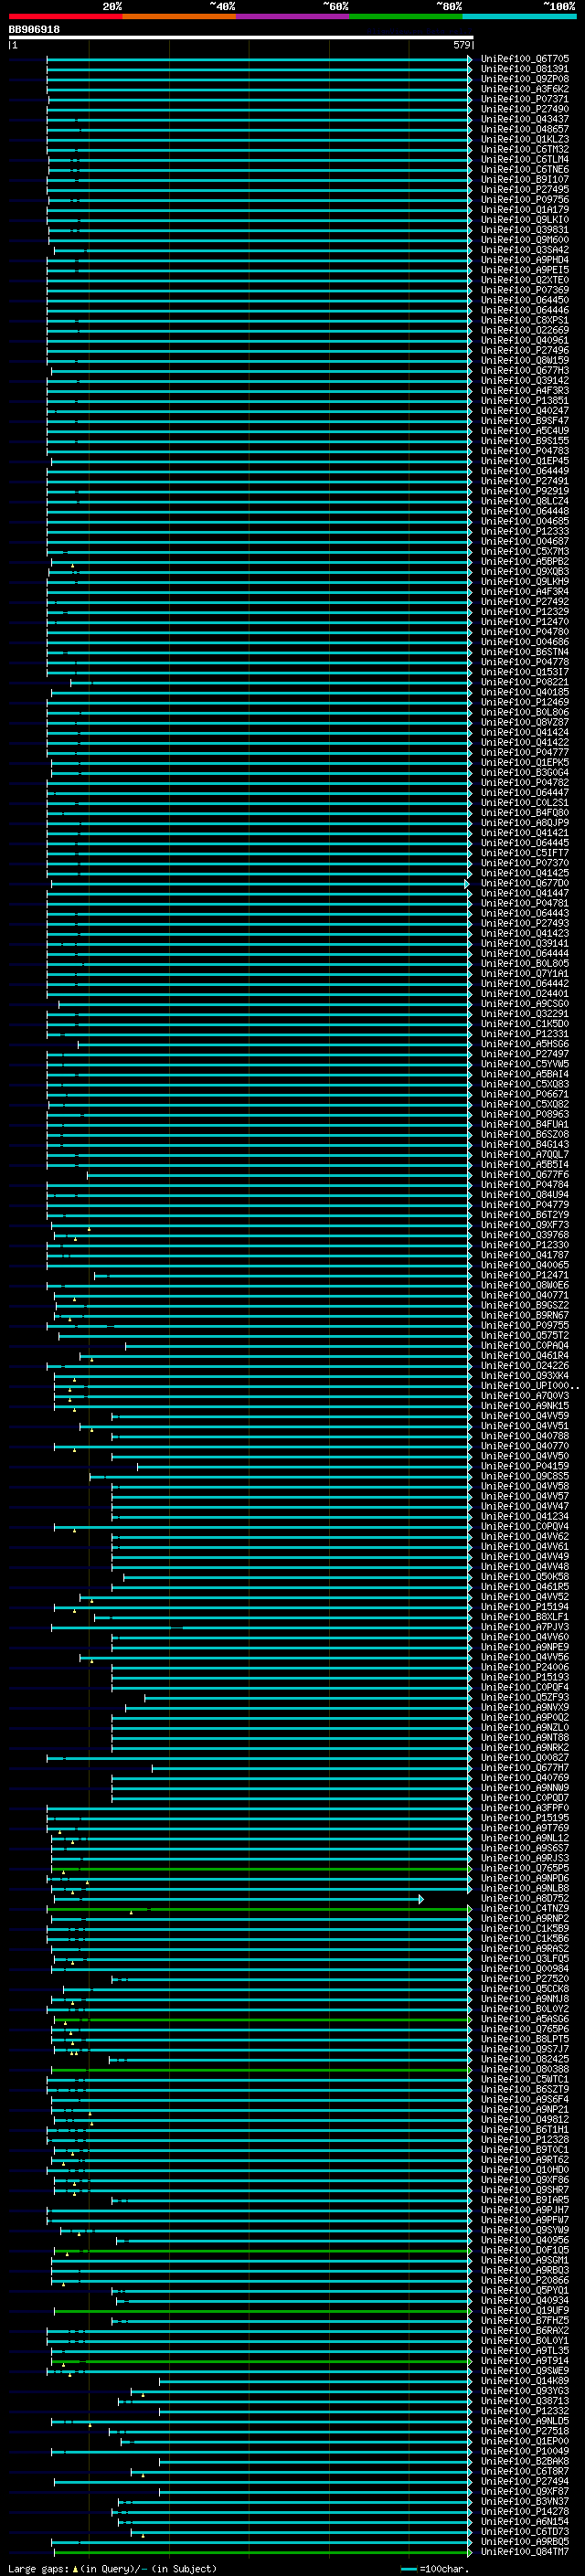
Task: Select label UniRef100_A5ASG6
Action: (x=525, y=2019)
